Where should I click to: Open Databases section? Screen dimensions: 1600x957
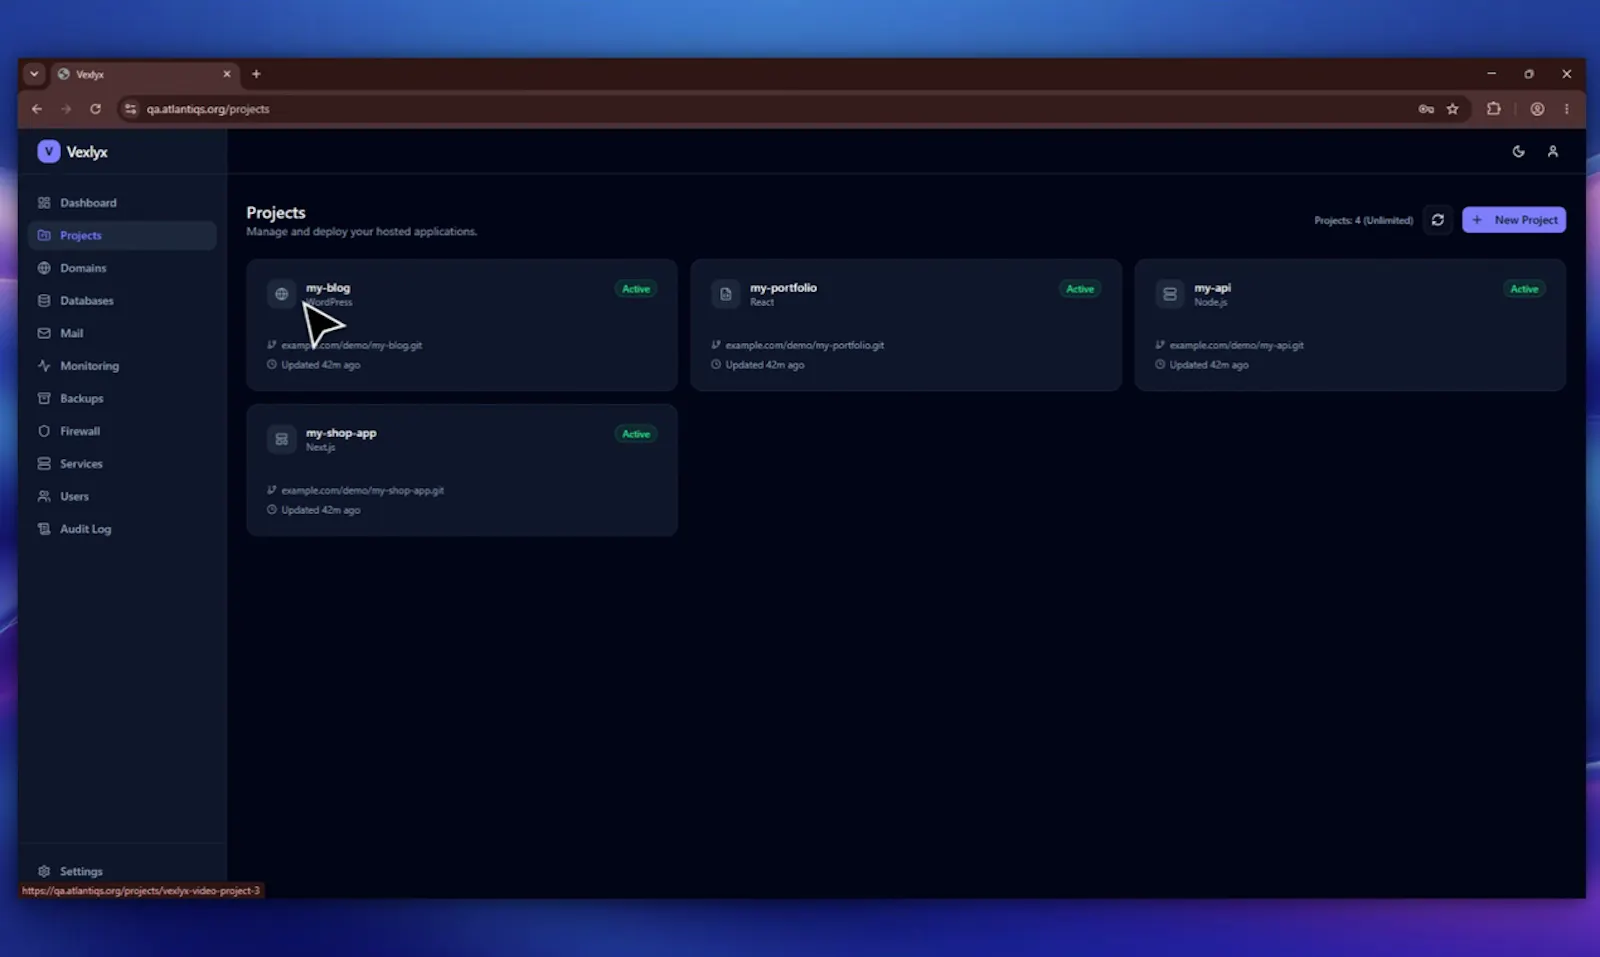click(122, 301)
